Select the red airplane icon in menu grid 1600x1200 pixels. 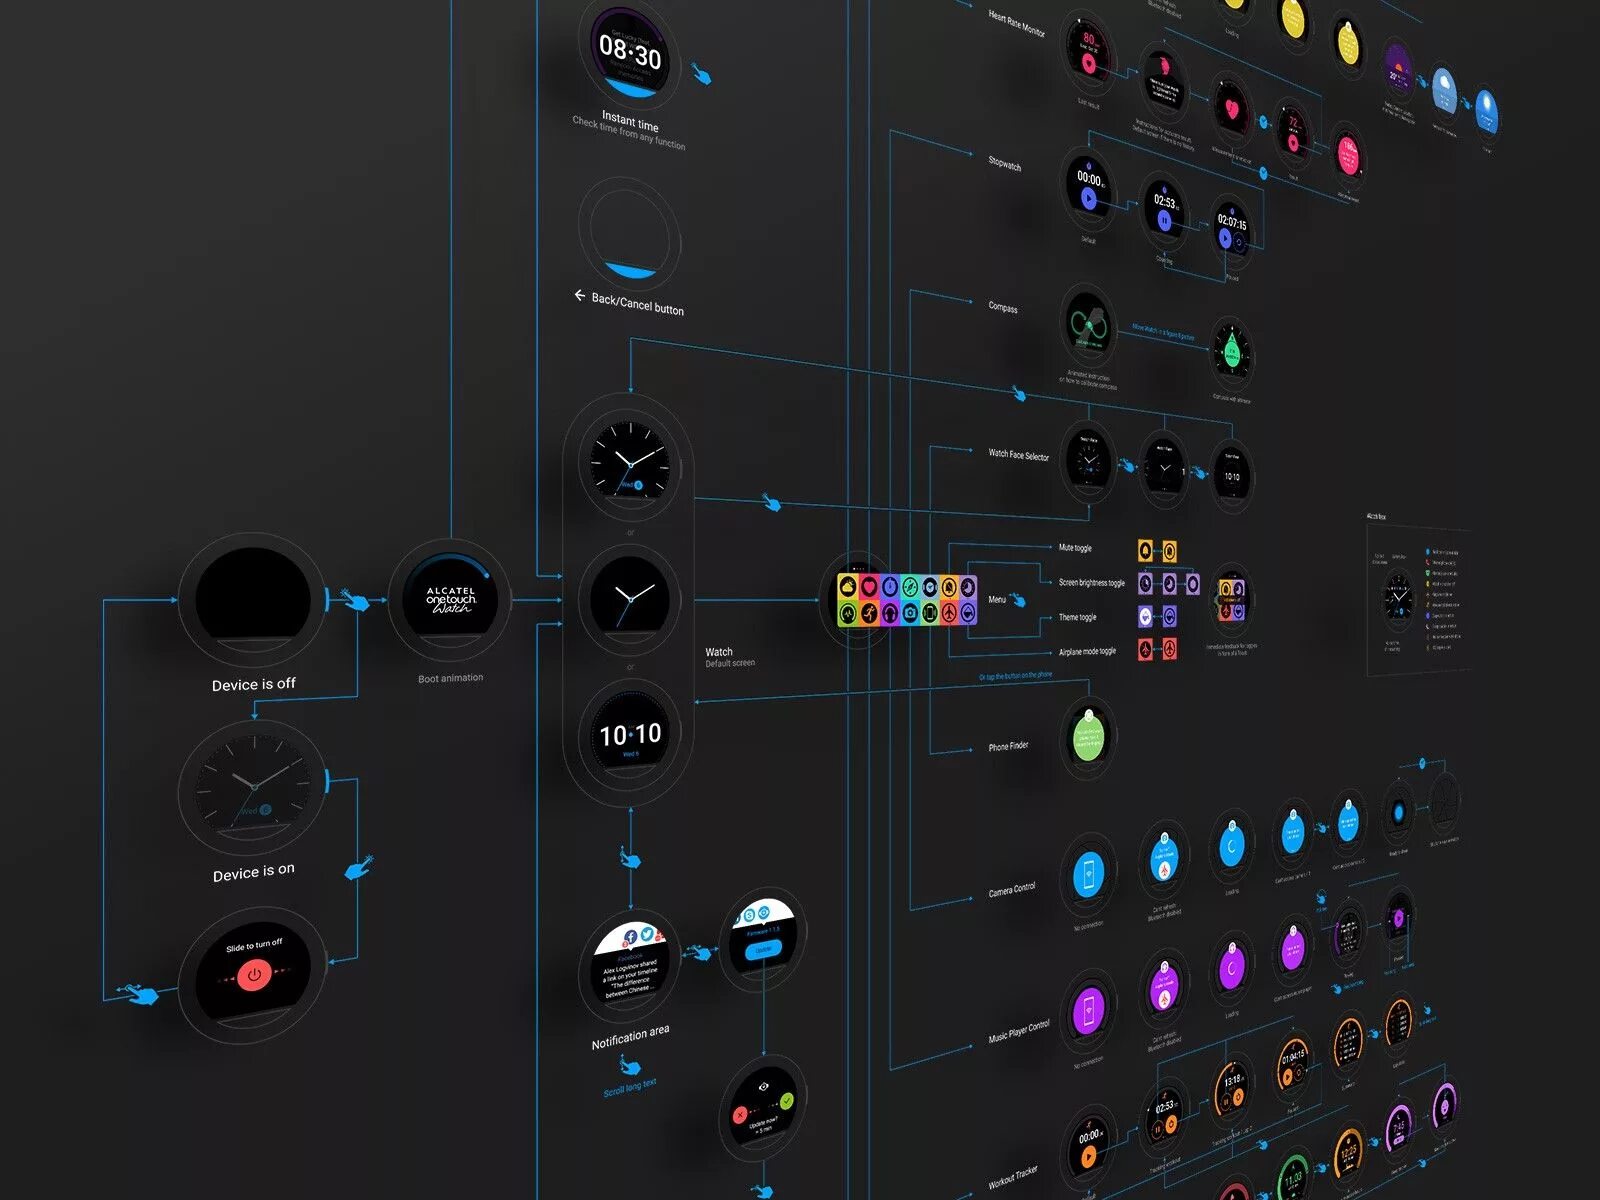(949, 613)
